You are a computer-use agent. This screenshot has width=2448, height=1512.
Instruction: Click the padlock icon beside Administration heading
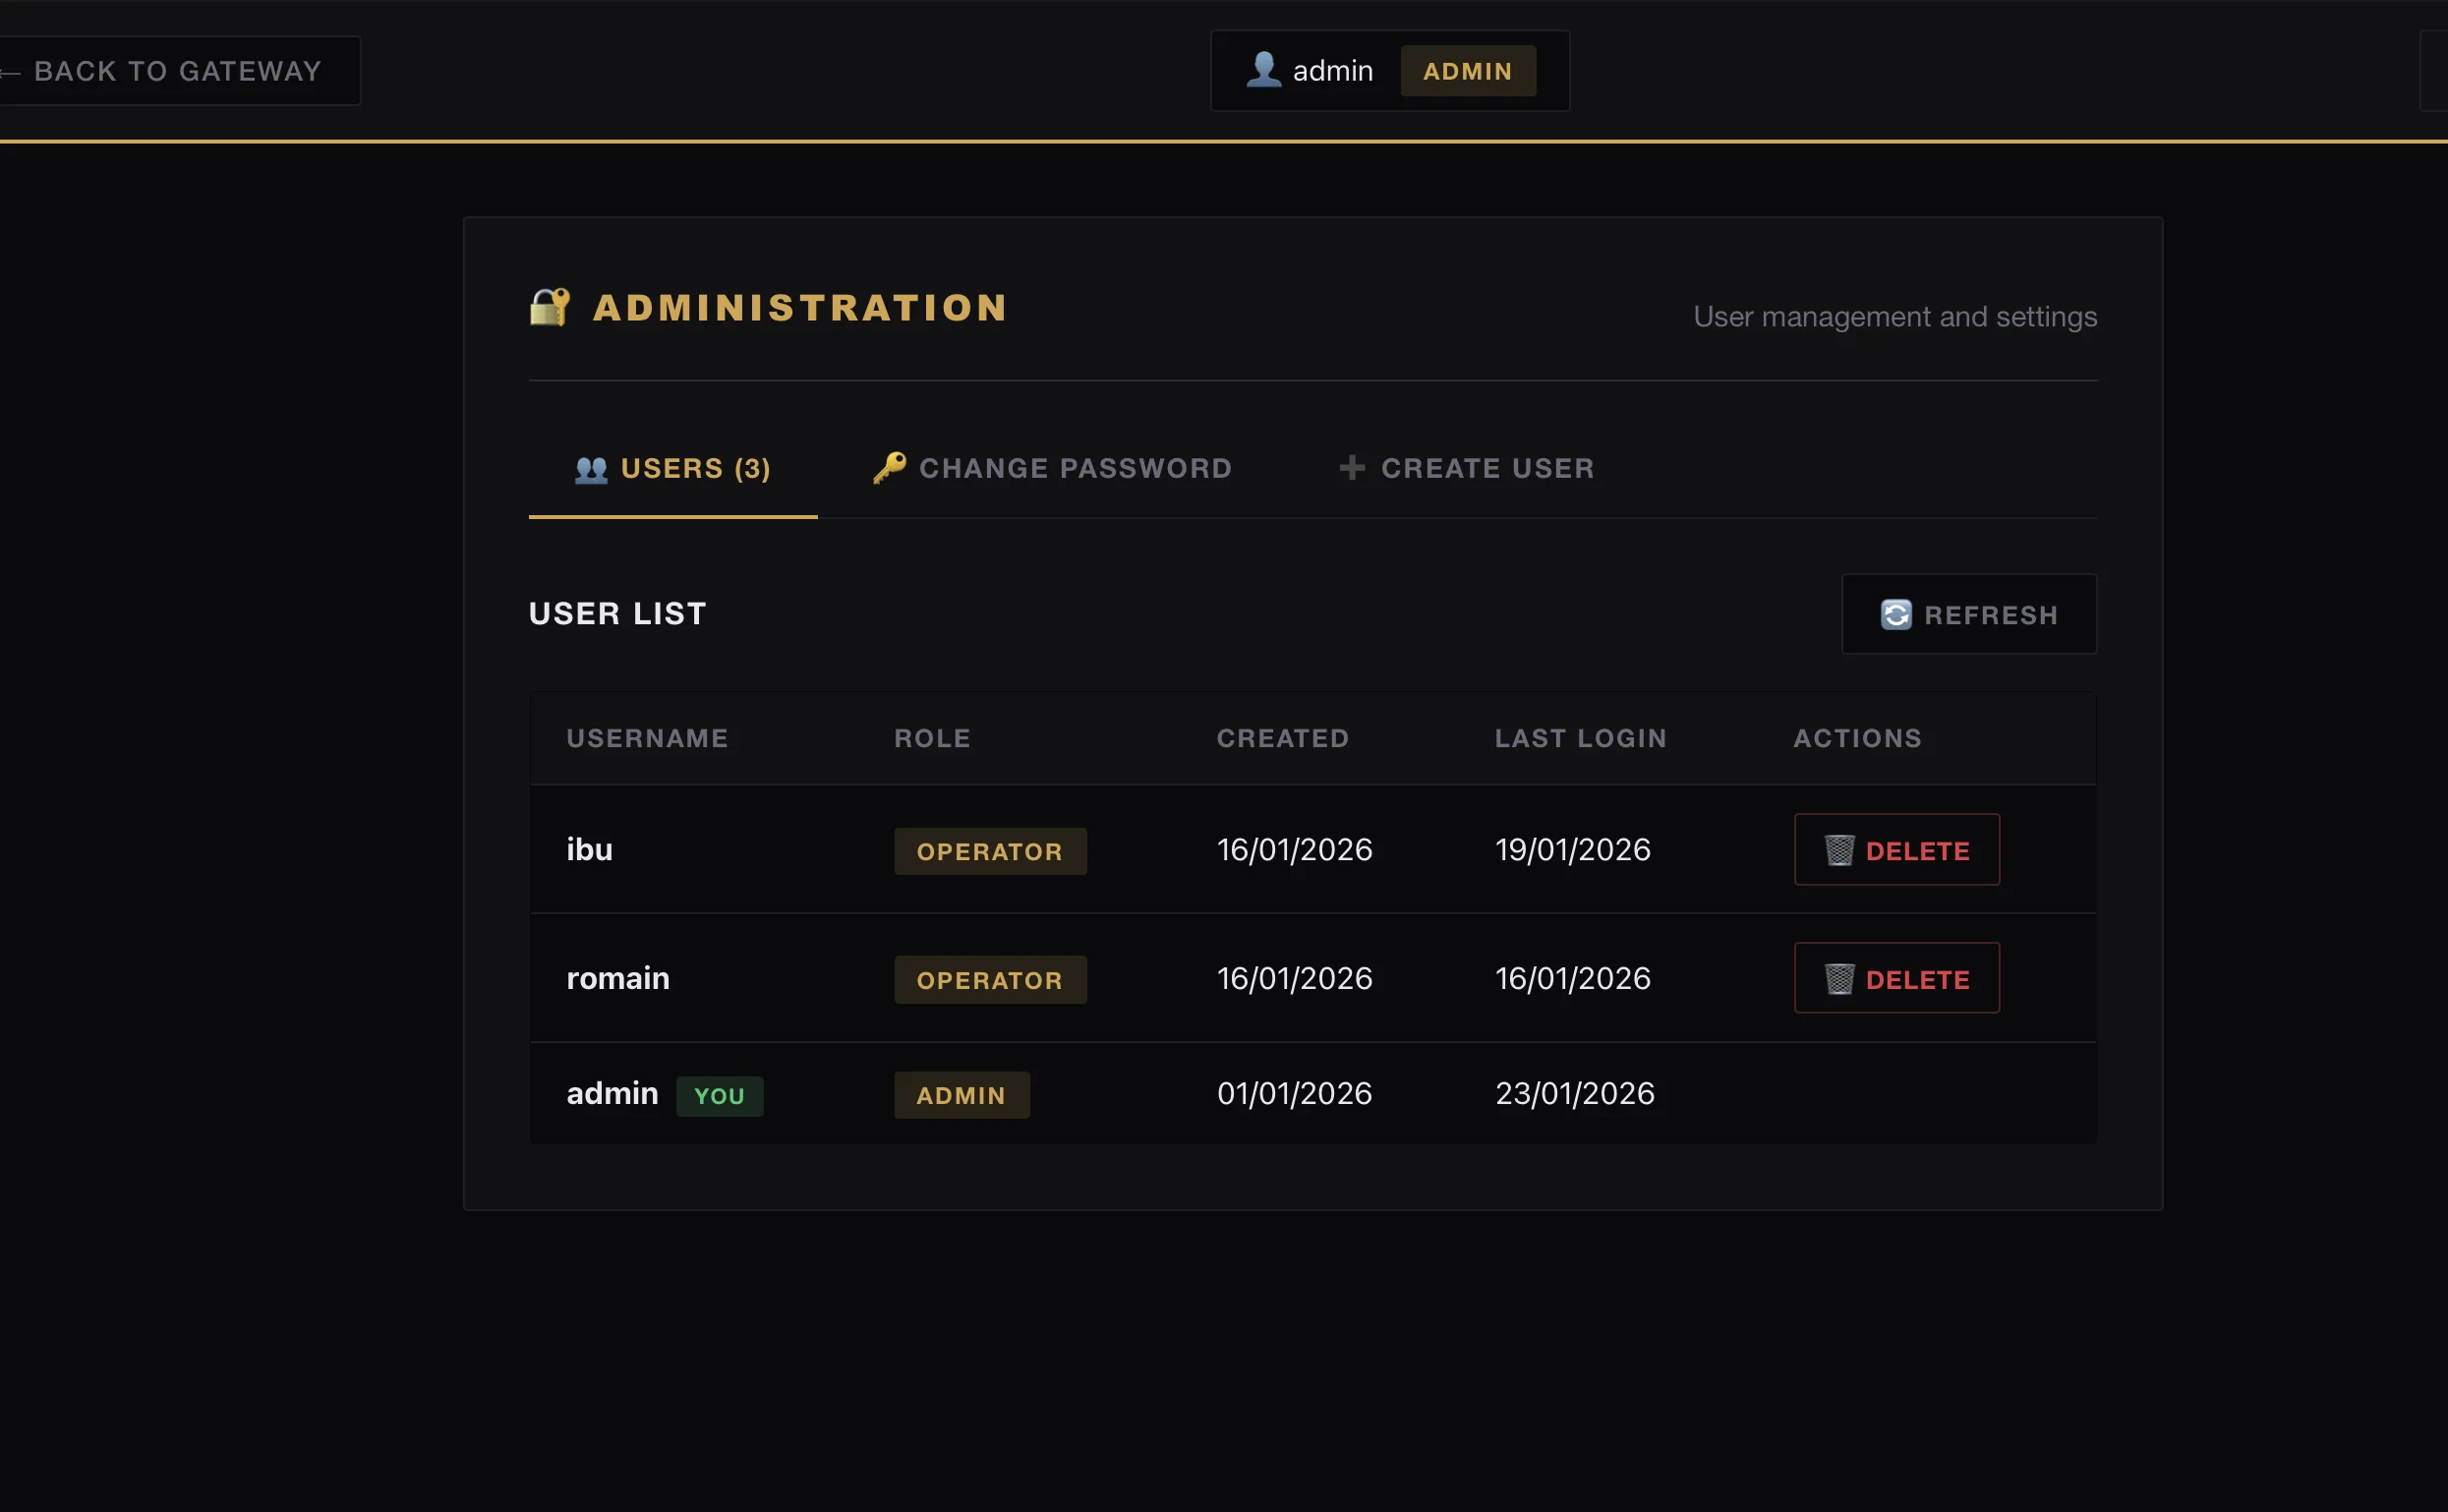[x=550, y=307]
